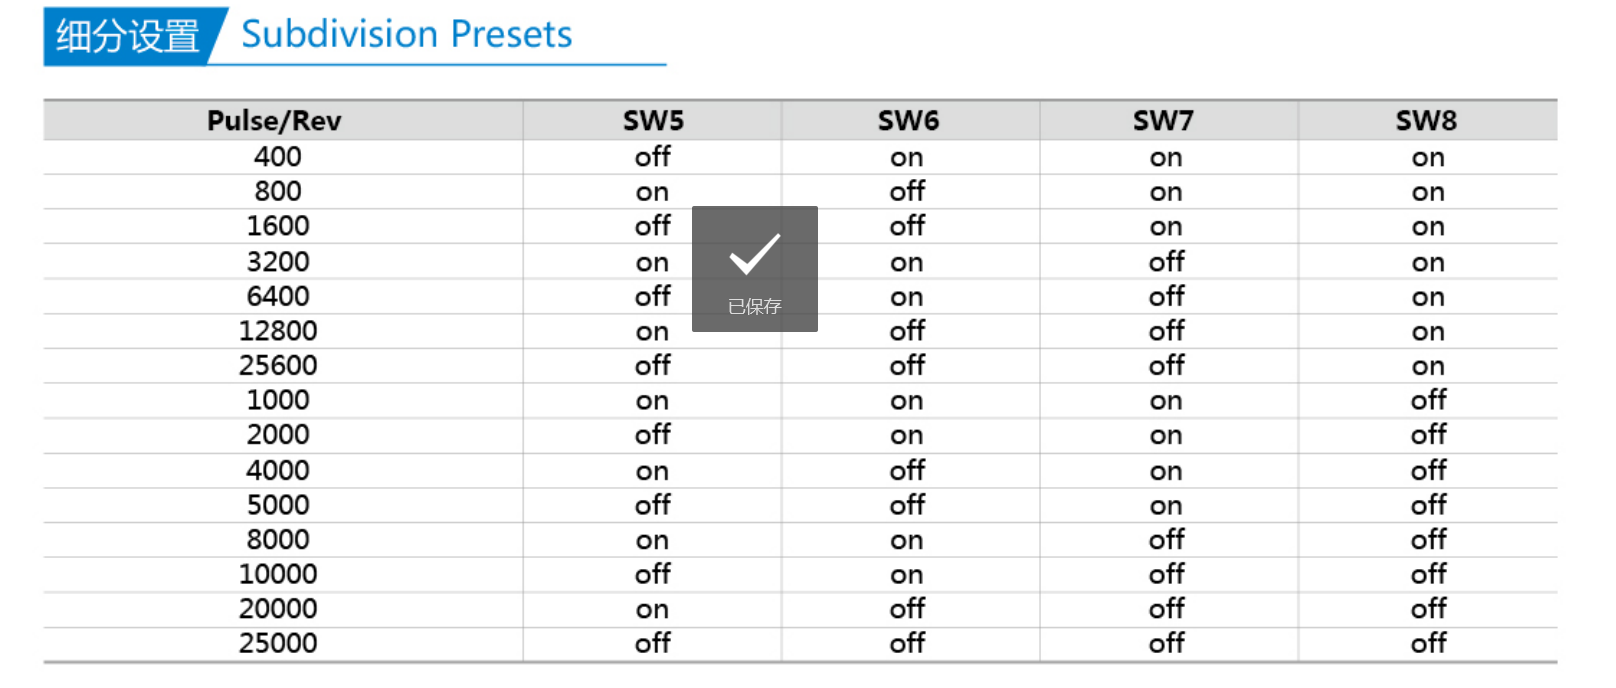Screen dimensions: 1616x688
Task: Choose the 5000 Pulse/Rev cell
Action: [277, 505]
